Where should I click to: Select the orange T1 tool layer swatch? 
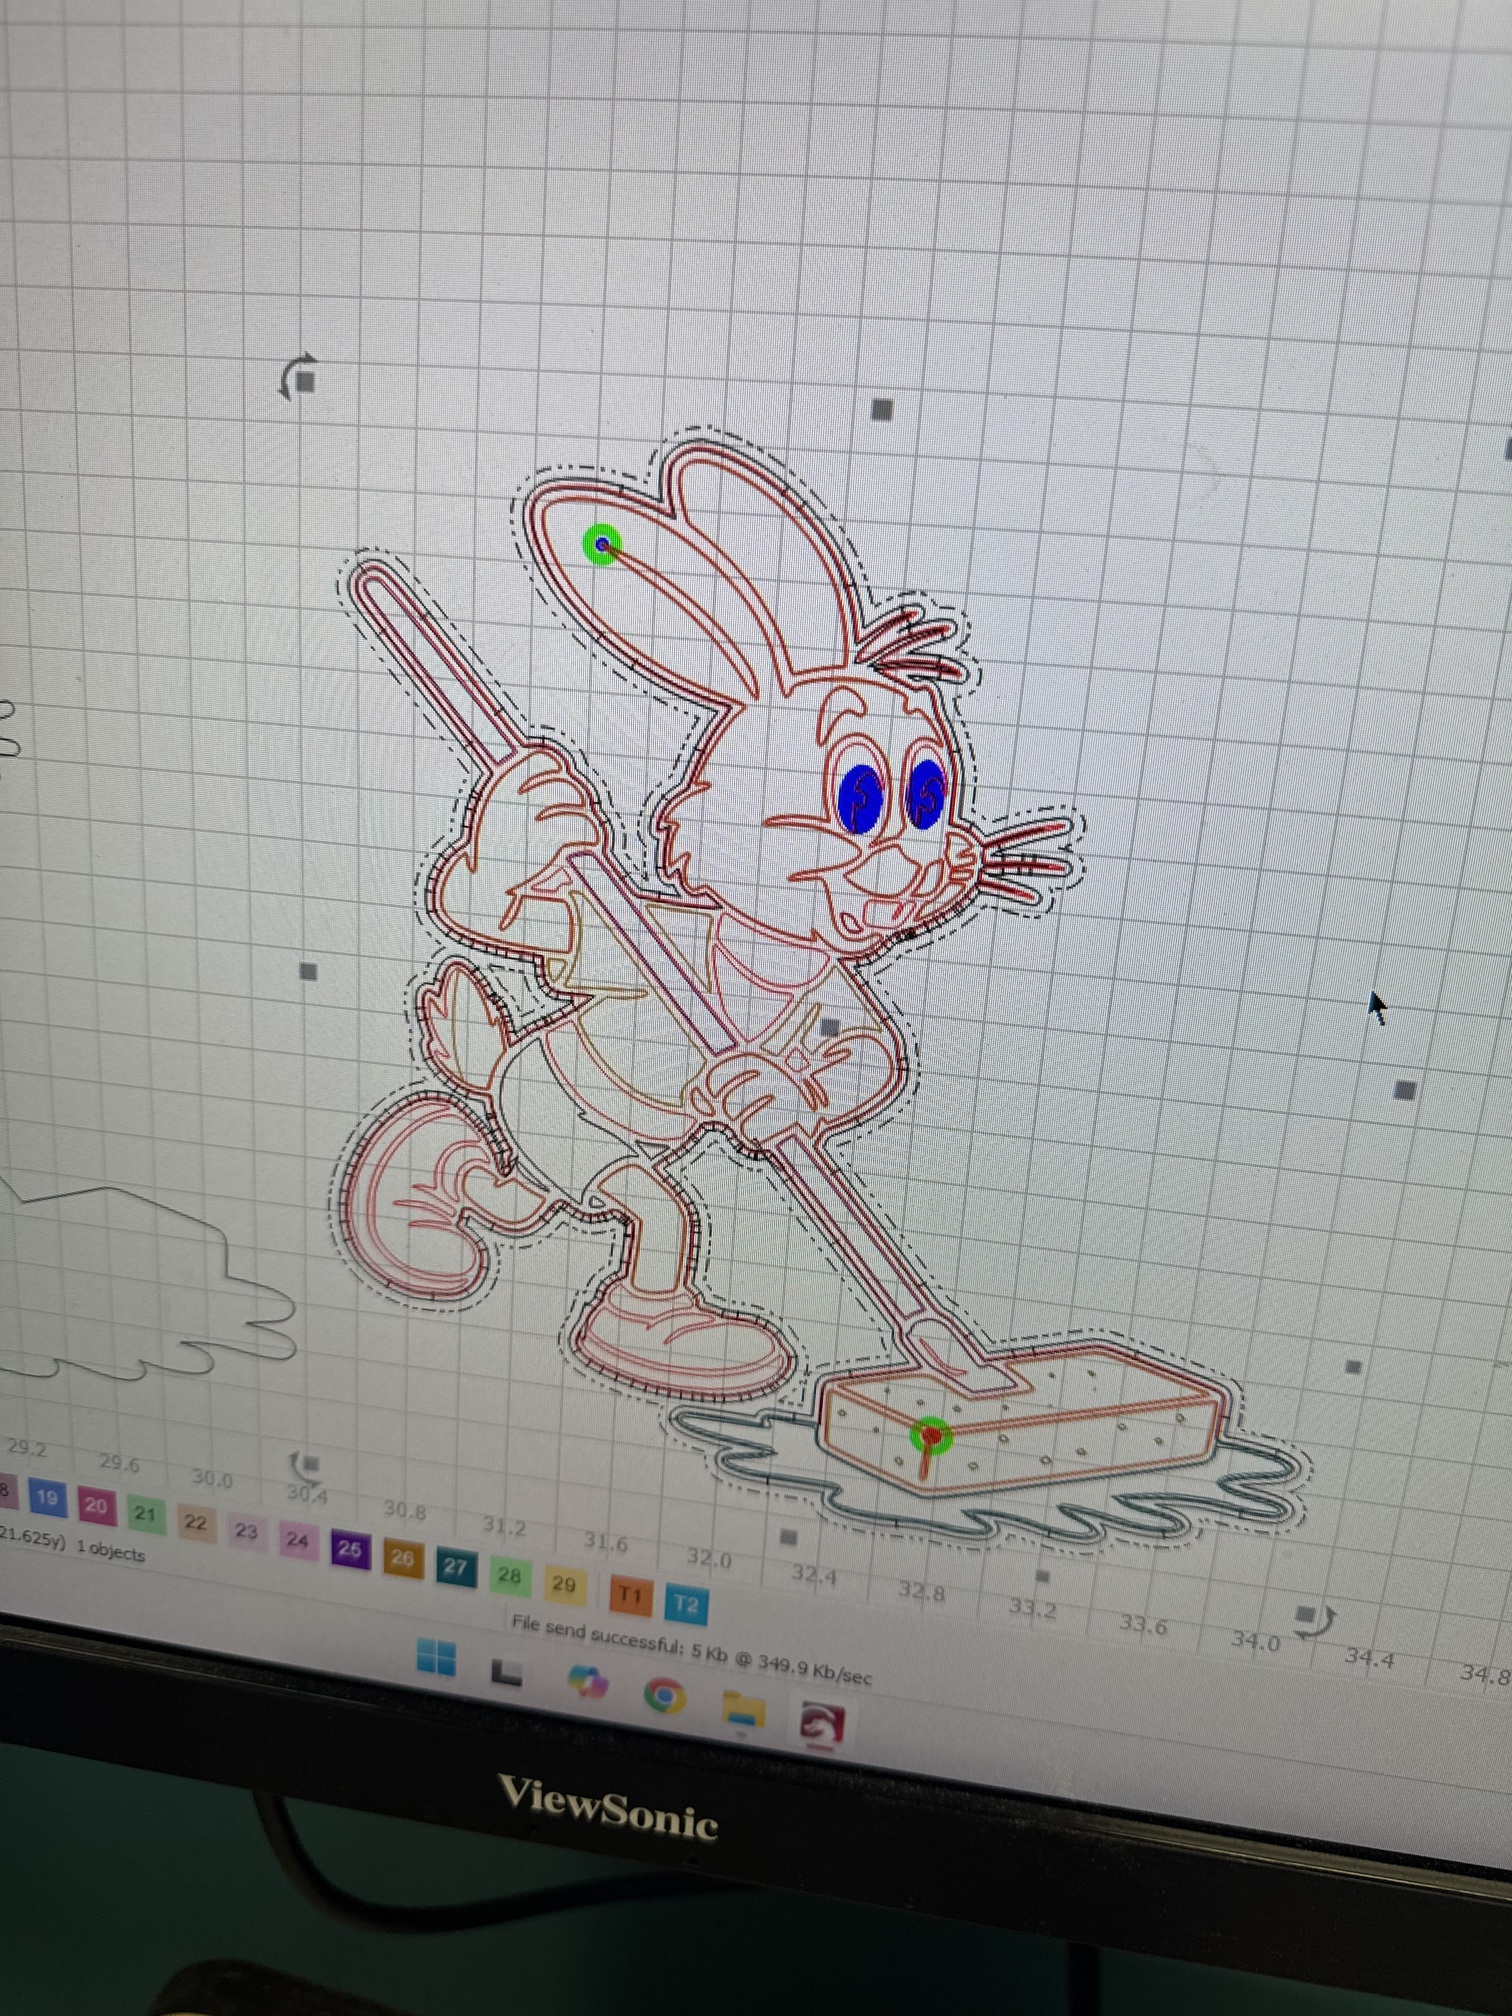coord(630,1595)
